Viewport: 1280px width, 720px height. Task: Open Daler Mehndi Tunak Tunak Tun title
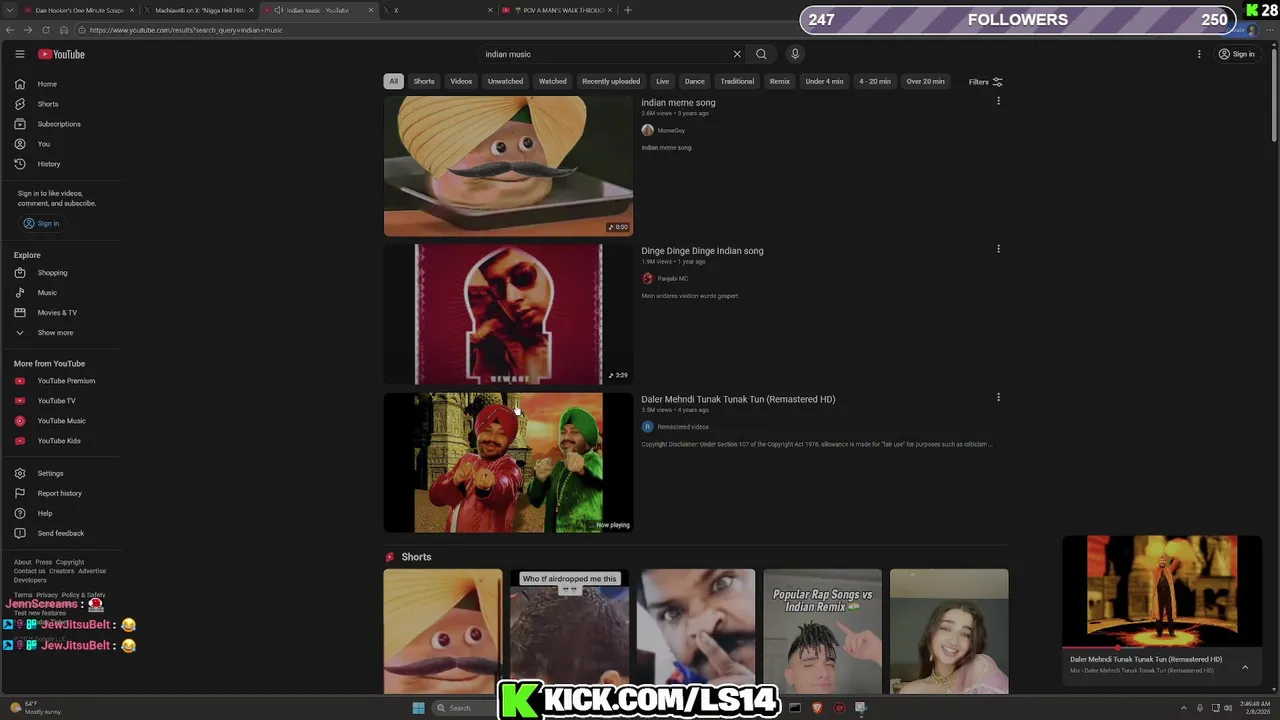(738, 399)
